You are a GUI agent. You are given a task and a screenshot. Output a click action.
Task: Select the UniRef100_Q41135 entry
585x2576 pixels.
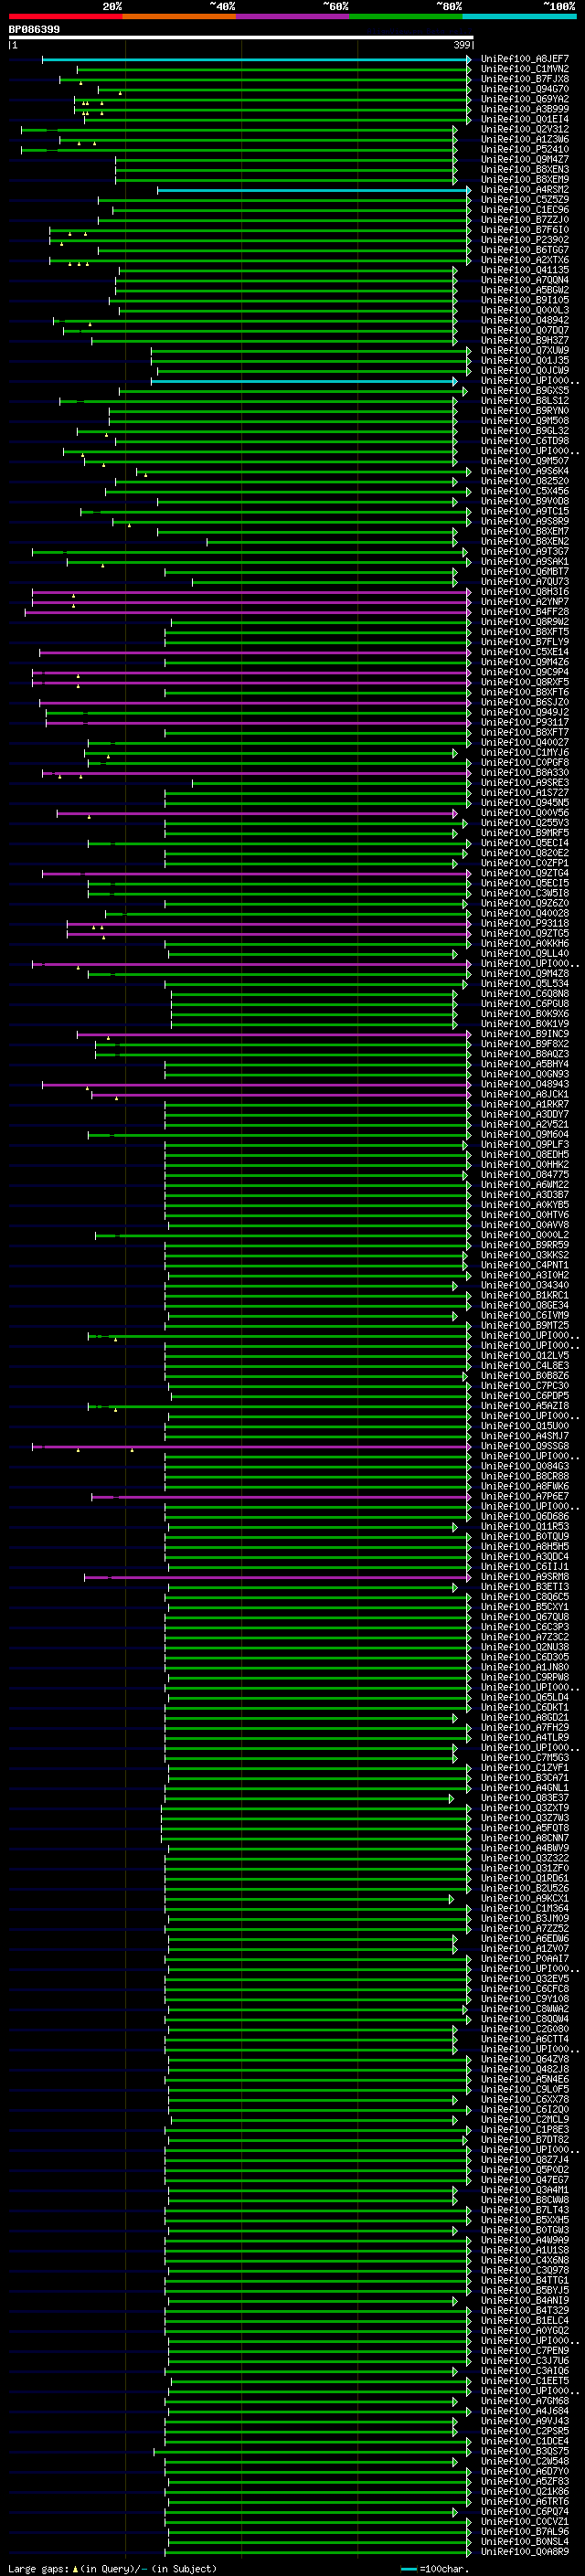tap(524, 270)
